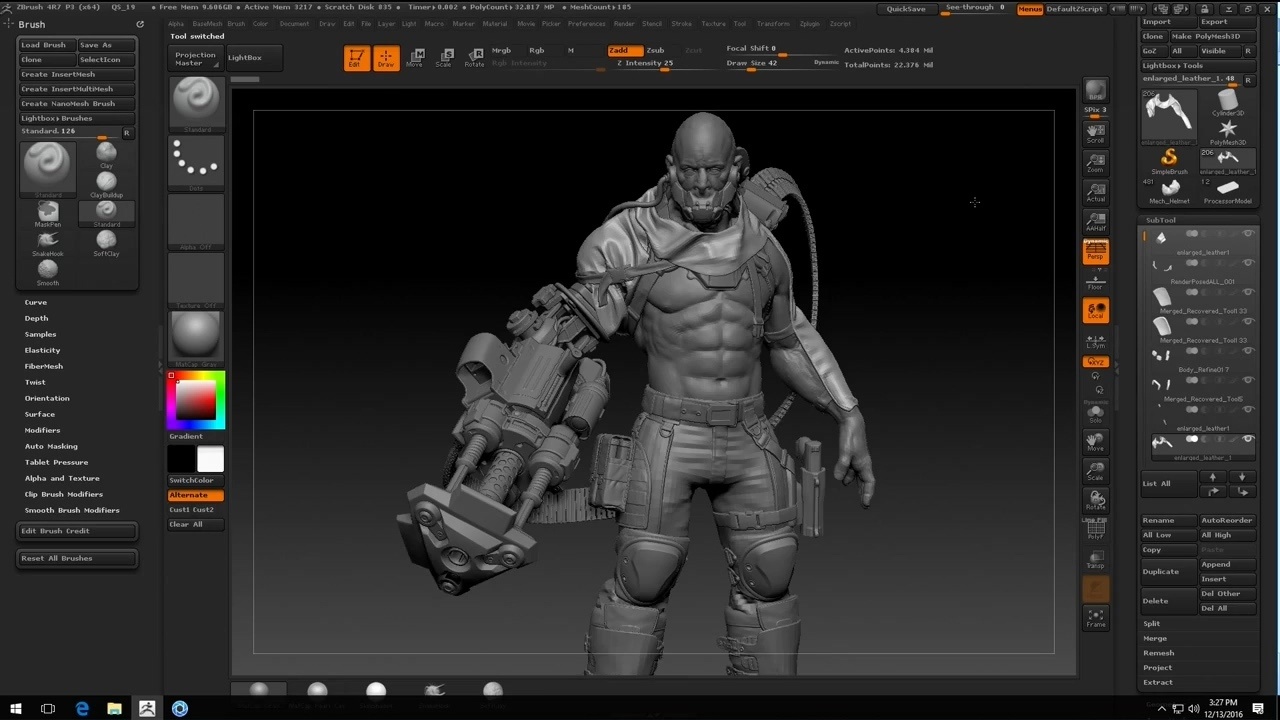
Task: Expand the Curve brush section
Action: pos(36,302)
